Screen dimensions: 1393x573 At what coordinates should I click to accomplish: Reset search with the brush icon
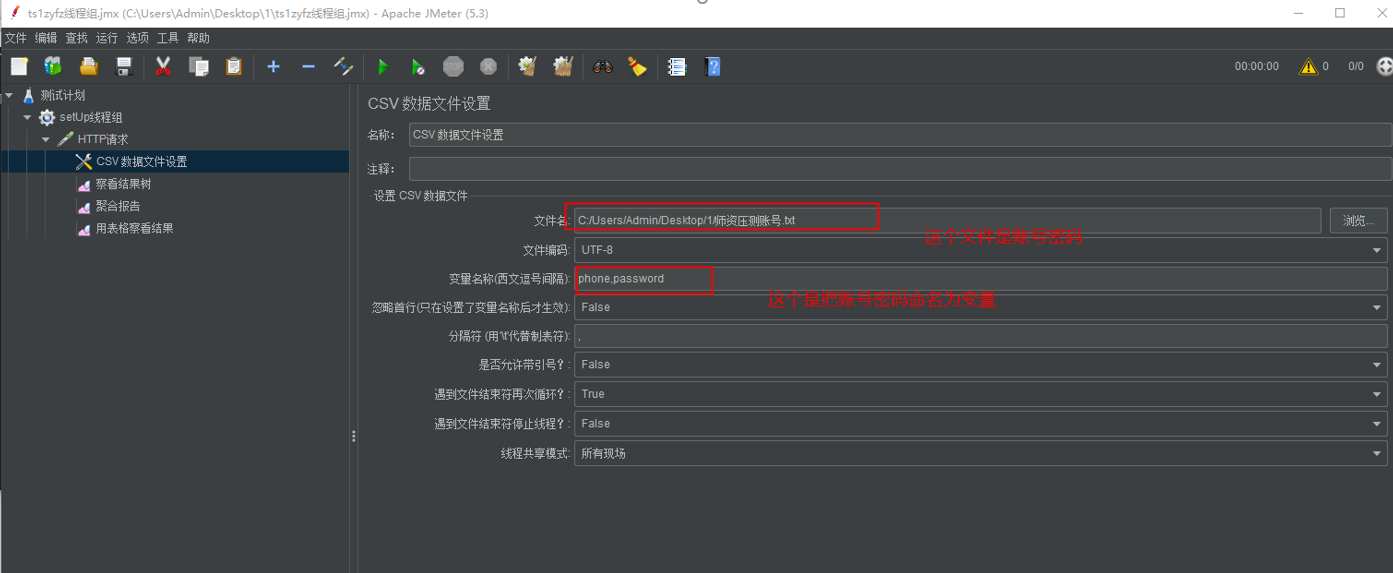pyautogui.click(x=637, y=66)
